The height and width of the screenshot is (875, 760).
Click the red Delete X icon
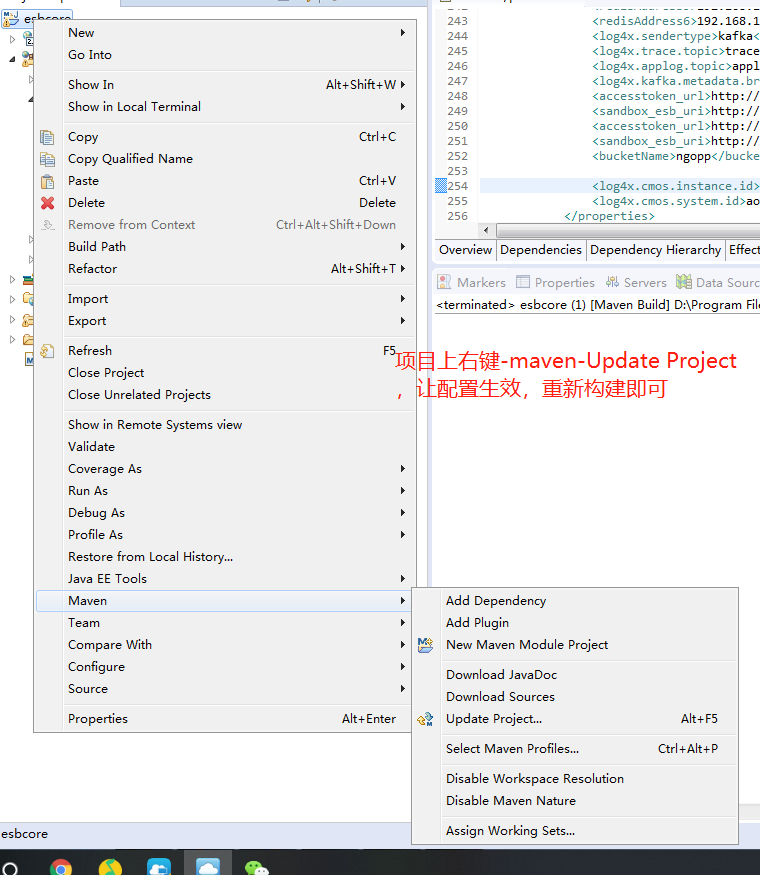coord(47,203)
